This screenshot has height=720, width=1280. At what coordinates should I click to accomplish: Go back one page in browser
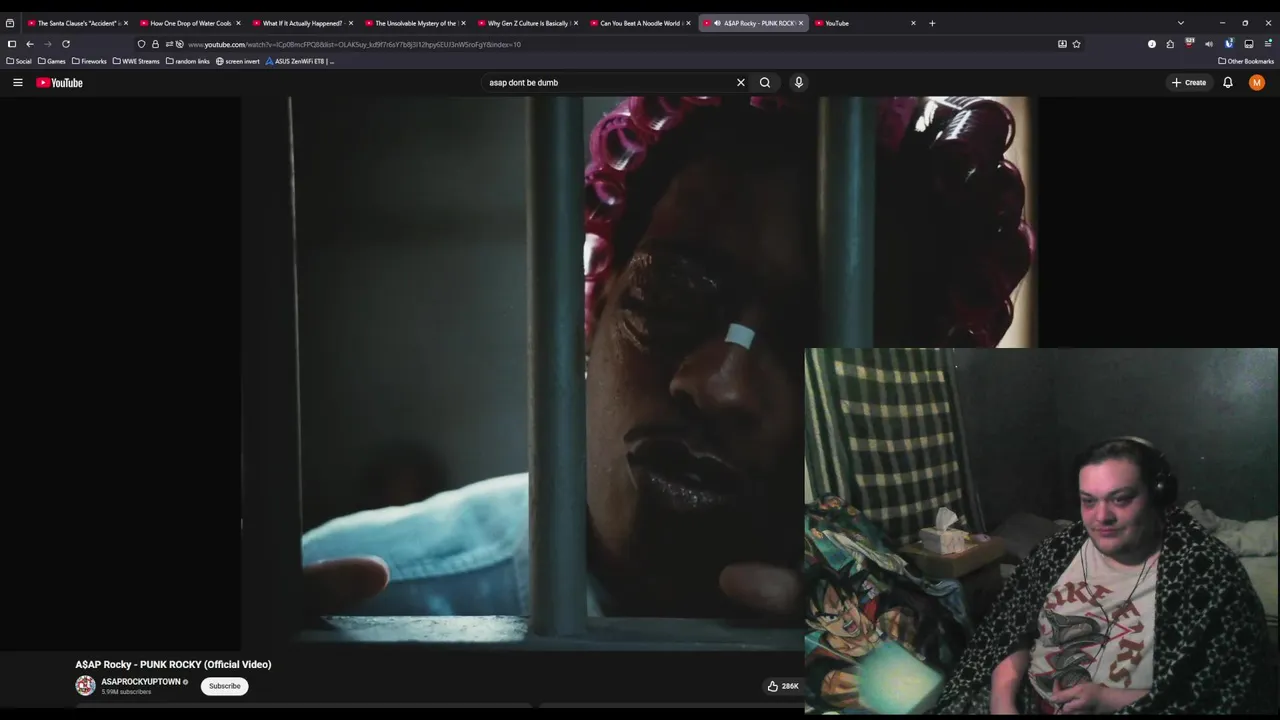[x=30, y=44]
